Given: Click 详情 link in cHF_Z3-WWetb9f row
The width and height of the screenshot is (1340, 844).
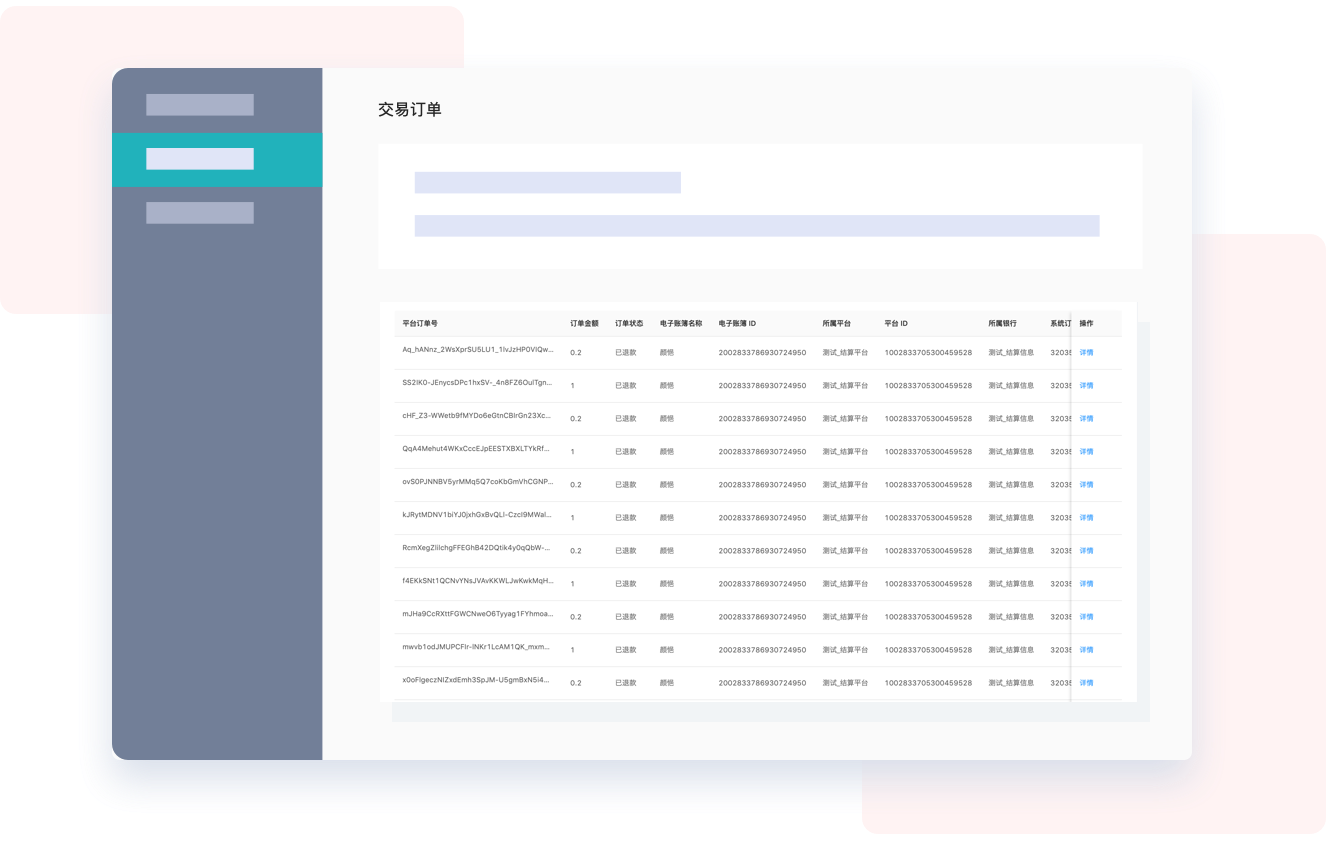Looking at the screenshot, I should coord(1086,418).
